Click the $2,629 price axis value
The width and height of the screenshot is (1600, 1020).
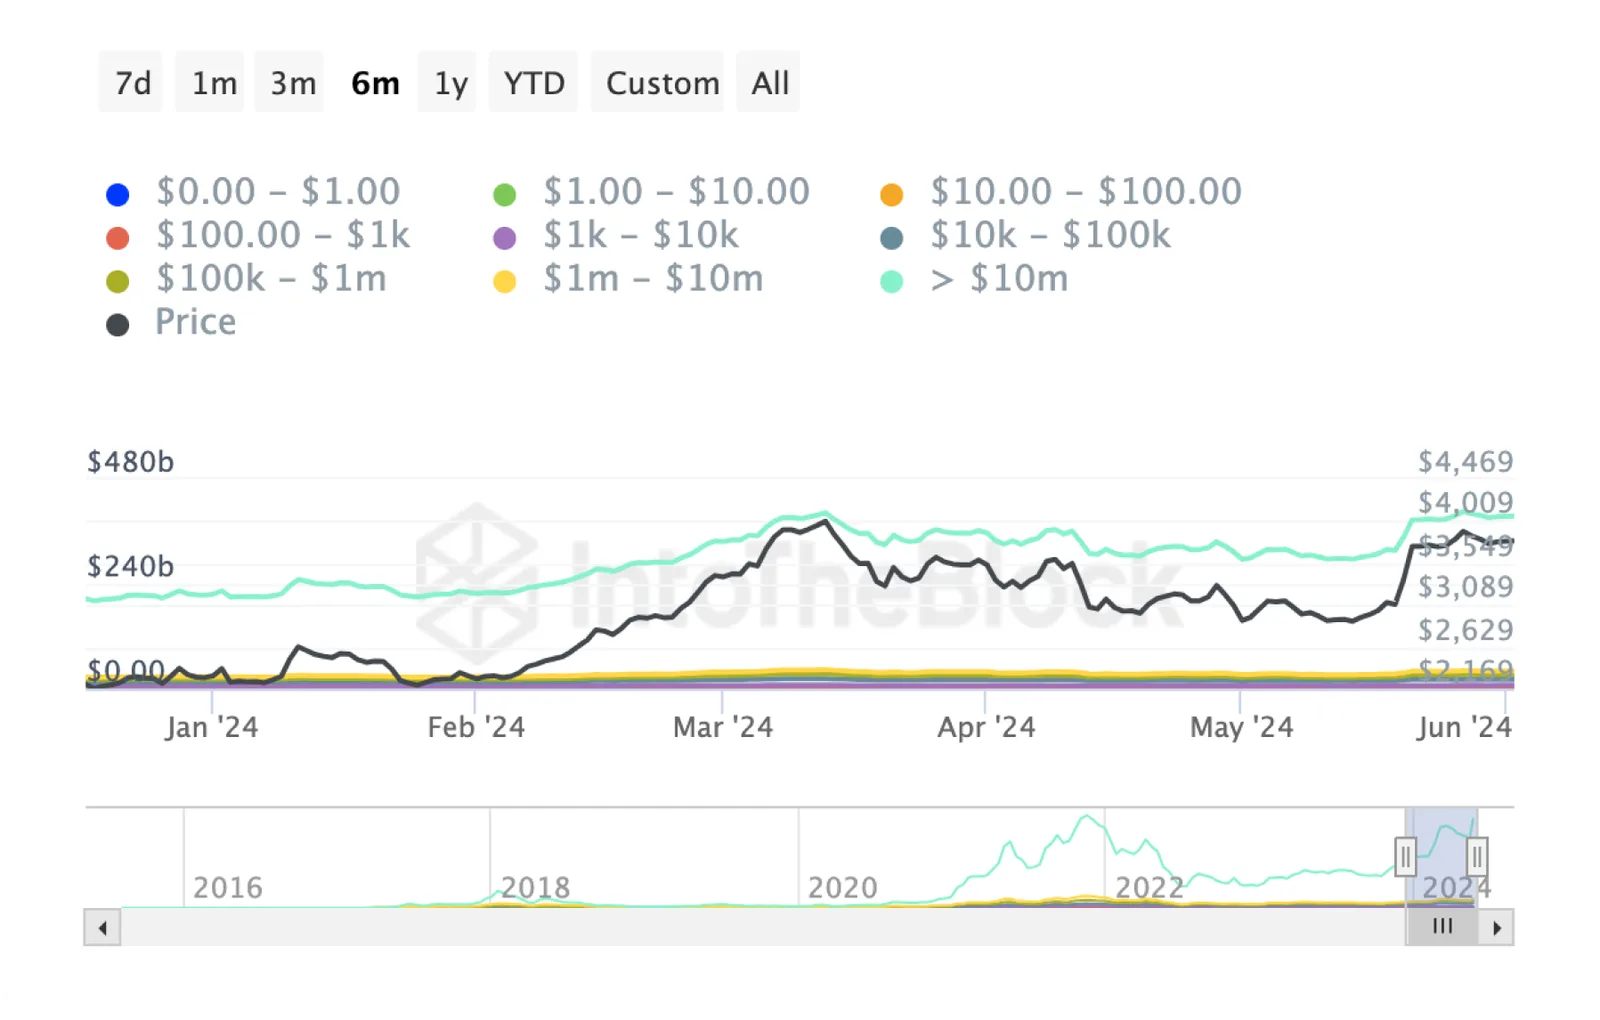coord(1465,630)
